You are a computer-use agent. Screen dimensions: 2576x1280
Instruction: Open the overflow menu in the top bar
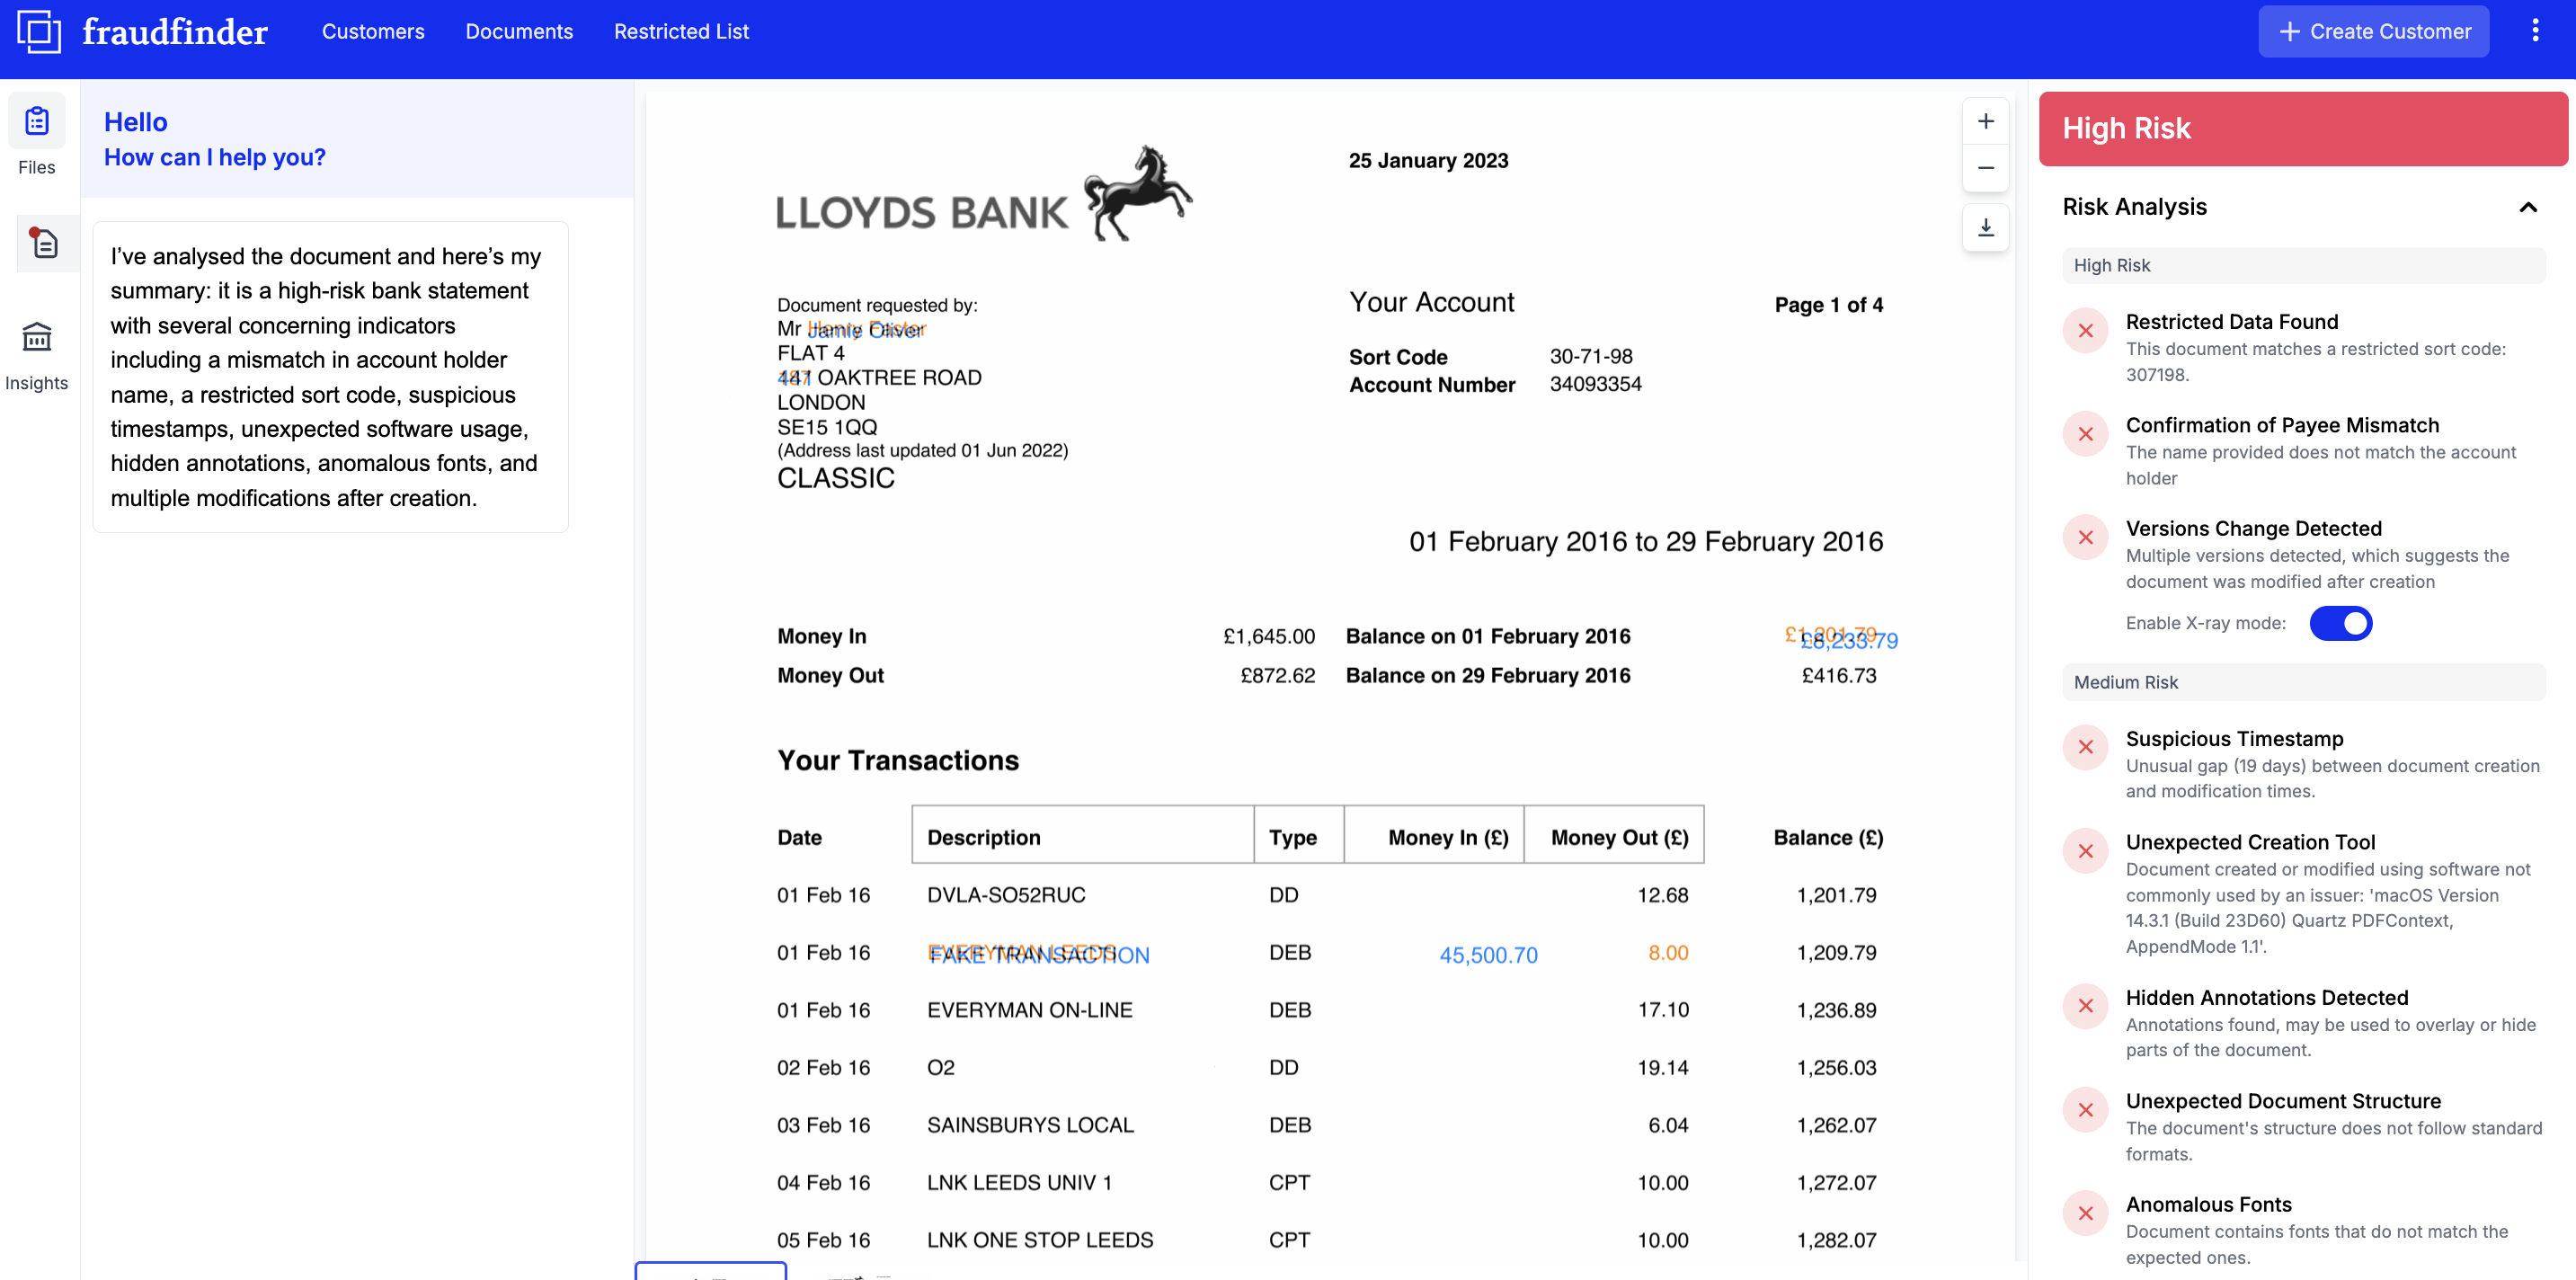tap(2536, 31)
